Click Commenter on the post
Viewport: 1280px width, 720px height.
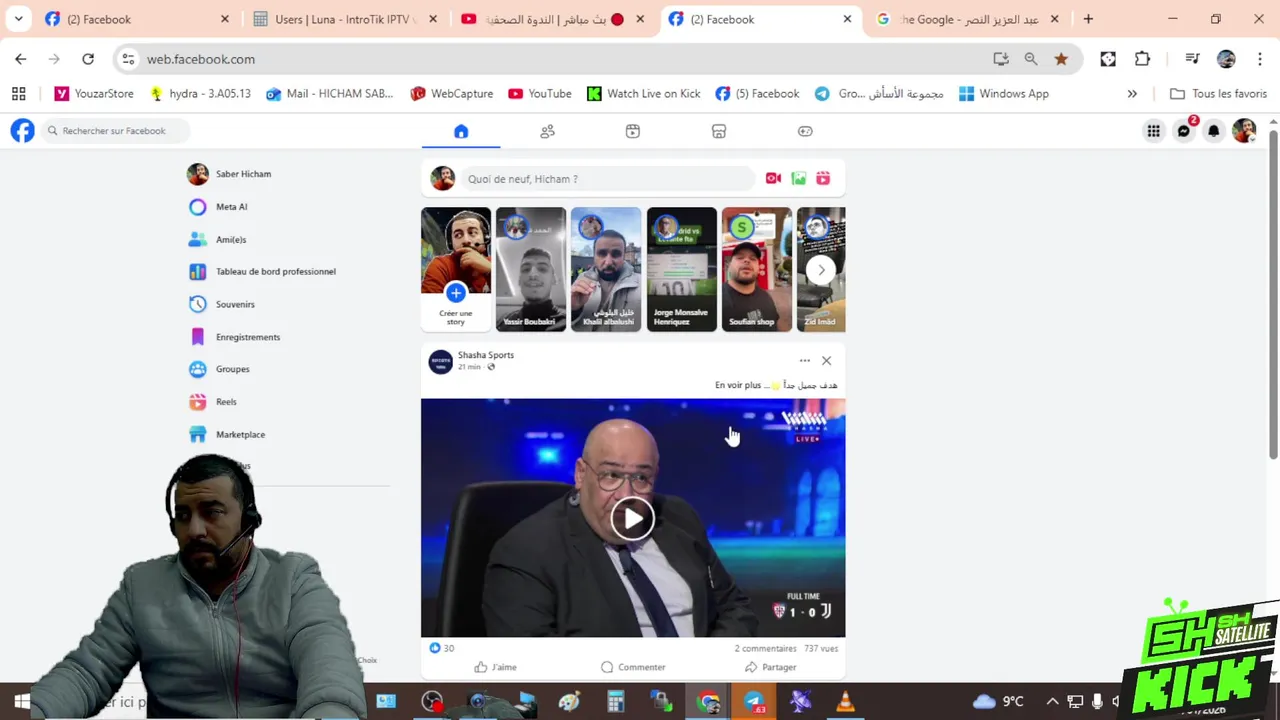pyautogui.click(x=633, y=667)
